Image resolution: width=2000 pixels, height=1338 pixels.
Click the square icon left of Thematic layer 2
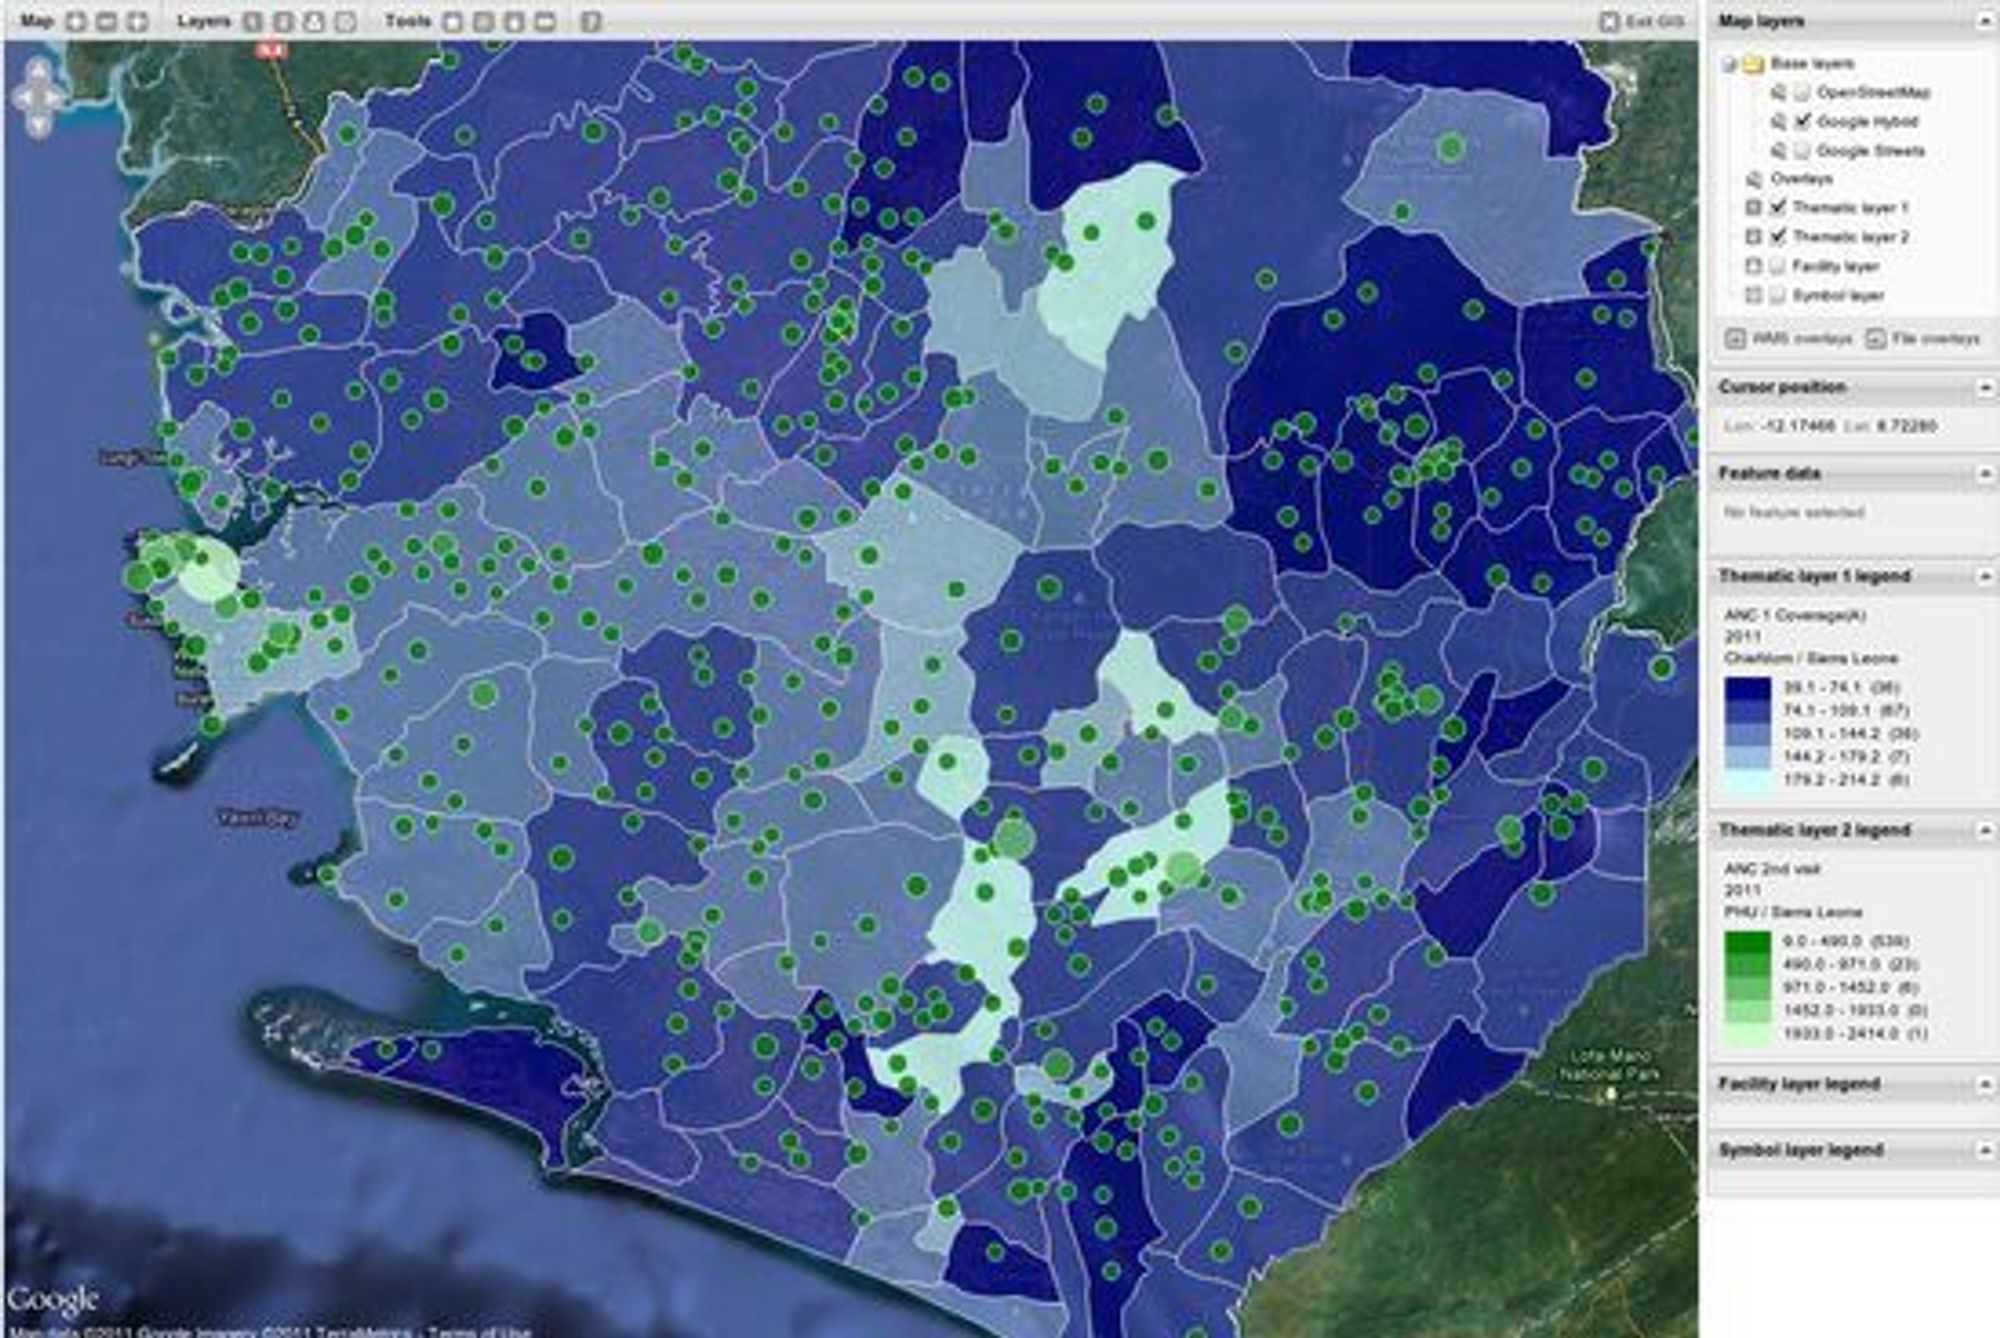tap(1753, 237)
